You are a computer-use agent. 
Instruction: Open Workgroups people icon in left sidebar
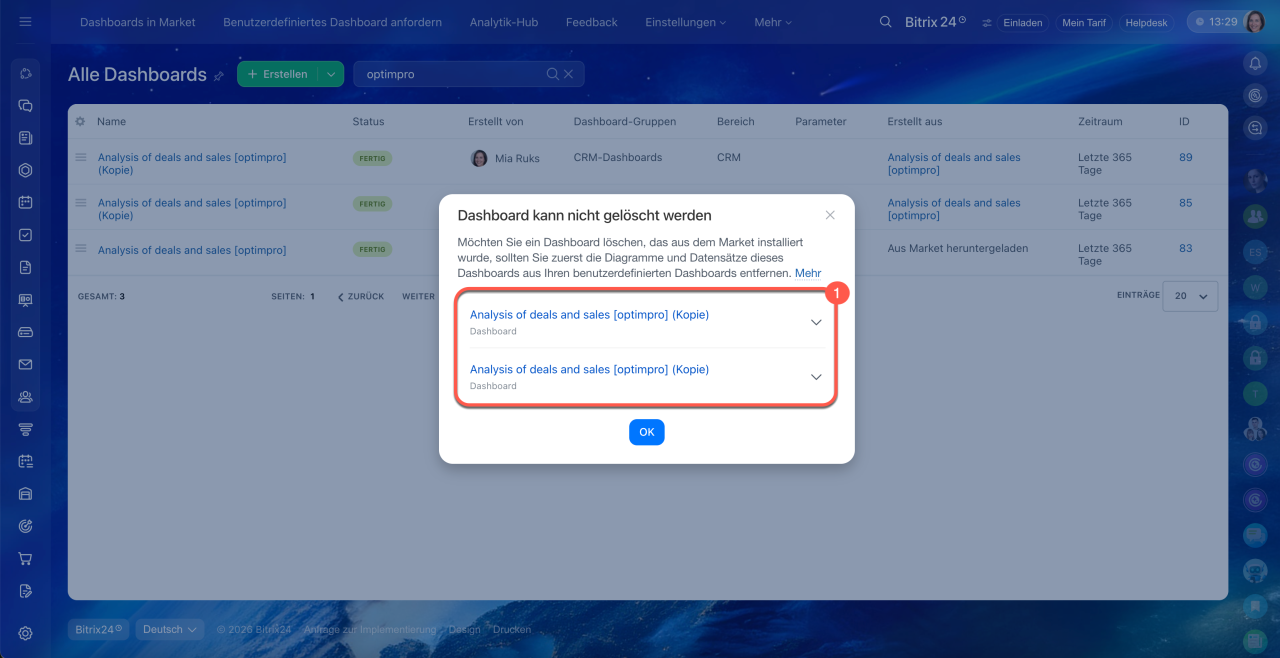[26, 397]
